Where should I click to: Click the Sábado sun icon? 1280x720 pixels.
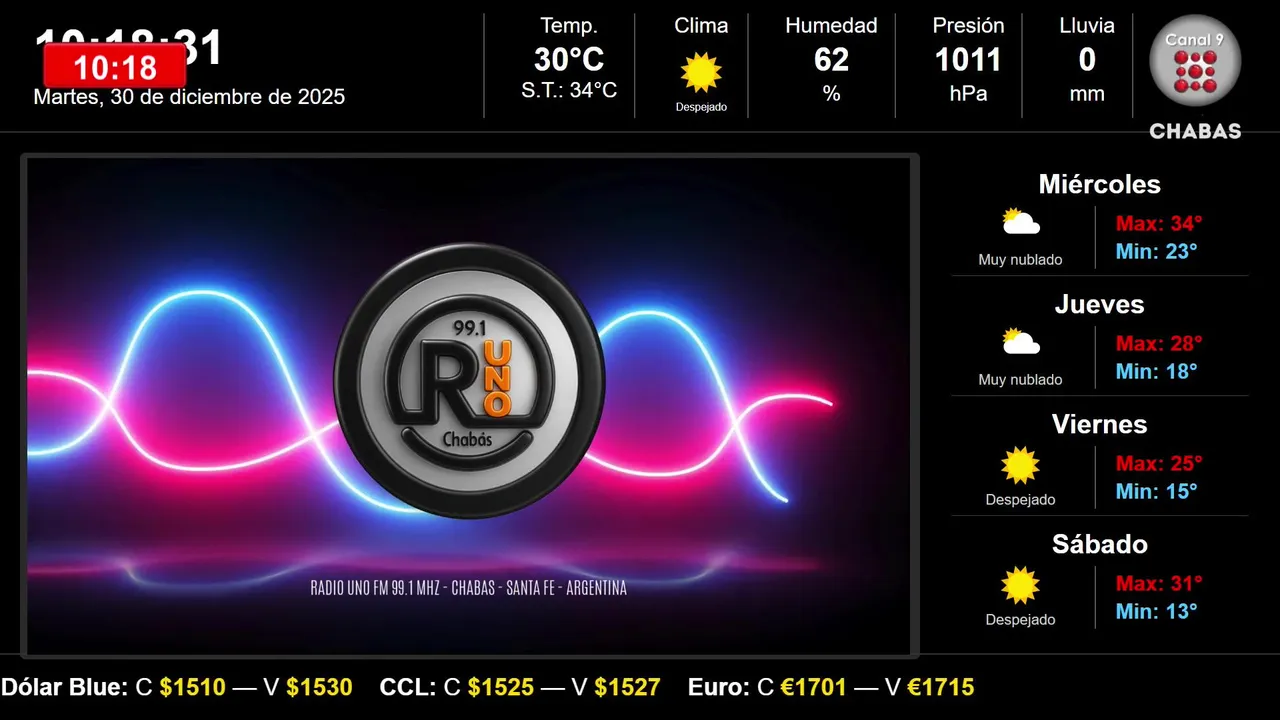pyautogui.click(x=1021, y=585)
